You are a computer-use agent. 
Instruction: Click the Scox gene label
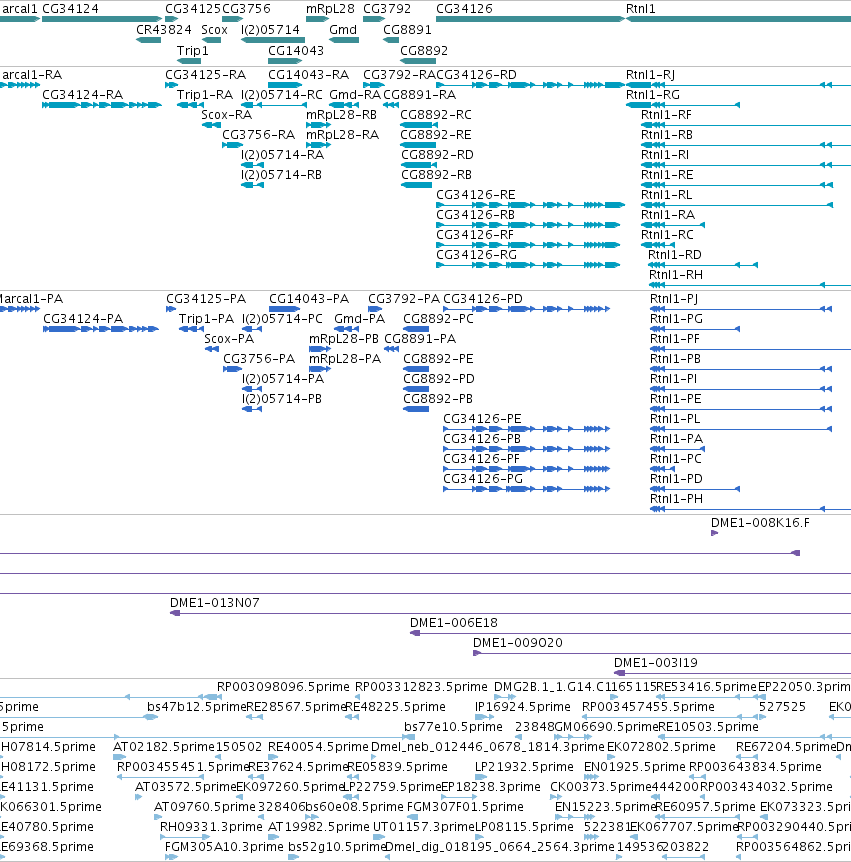[214, 30]
